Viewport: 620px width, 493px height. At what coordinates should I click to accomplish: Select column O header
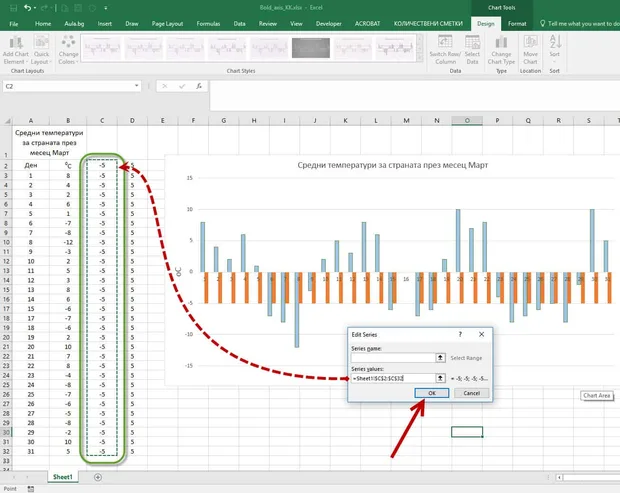467,121
